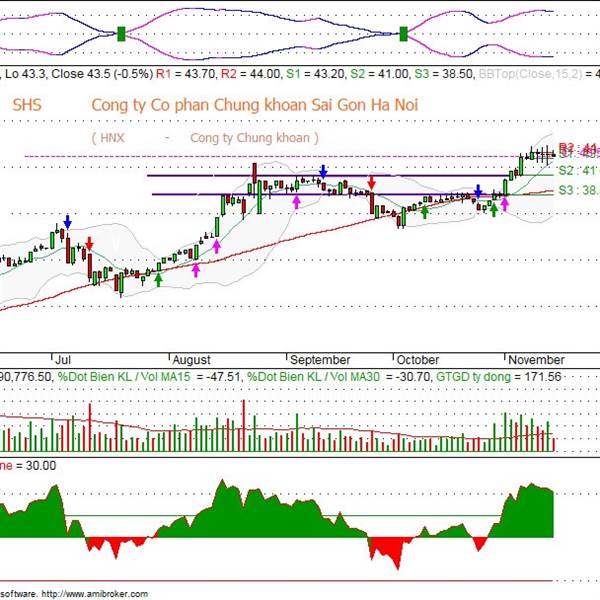Select the blue down arrow signal in July
The height and width of the screenshot is (600, 600).
coord(68,222)
